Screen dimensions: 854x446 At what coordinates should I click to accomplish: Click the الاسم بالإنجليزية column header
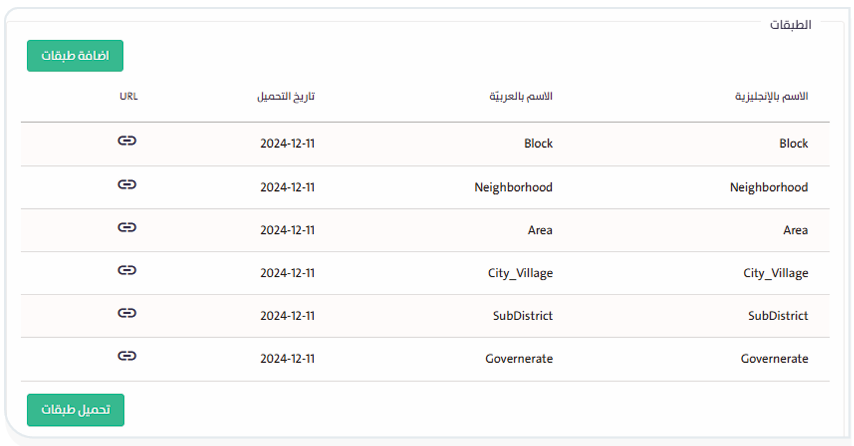click(x=770, y=97)
